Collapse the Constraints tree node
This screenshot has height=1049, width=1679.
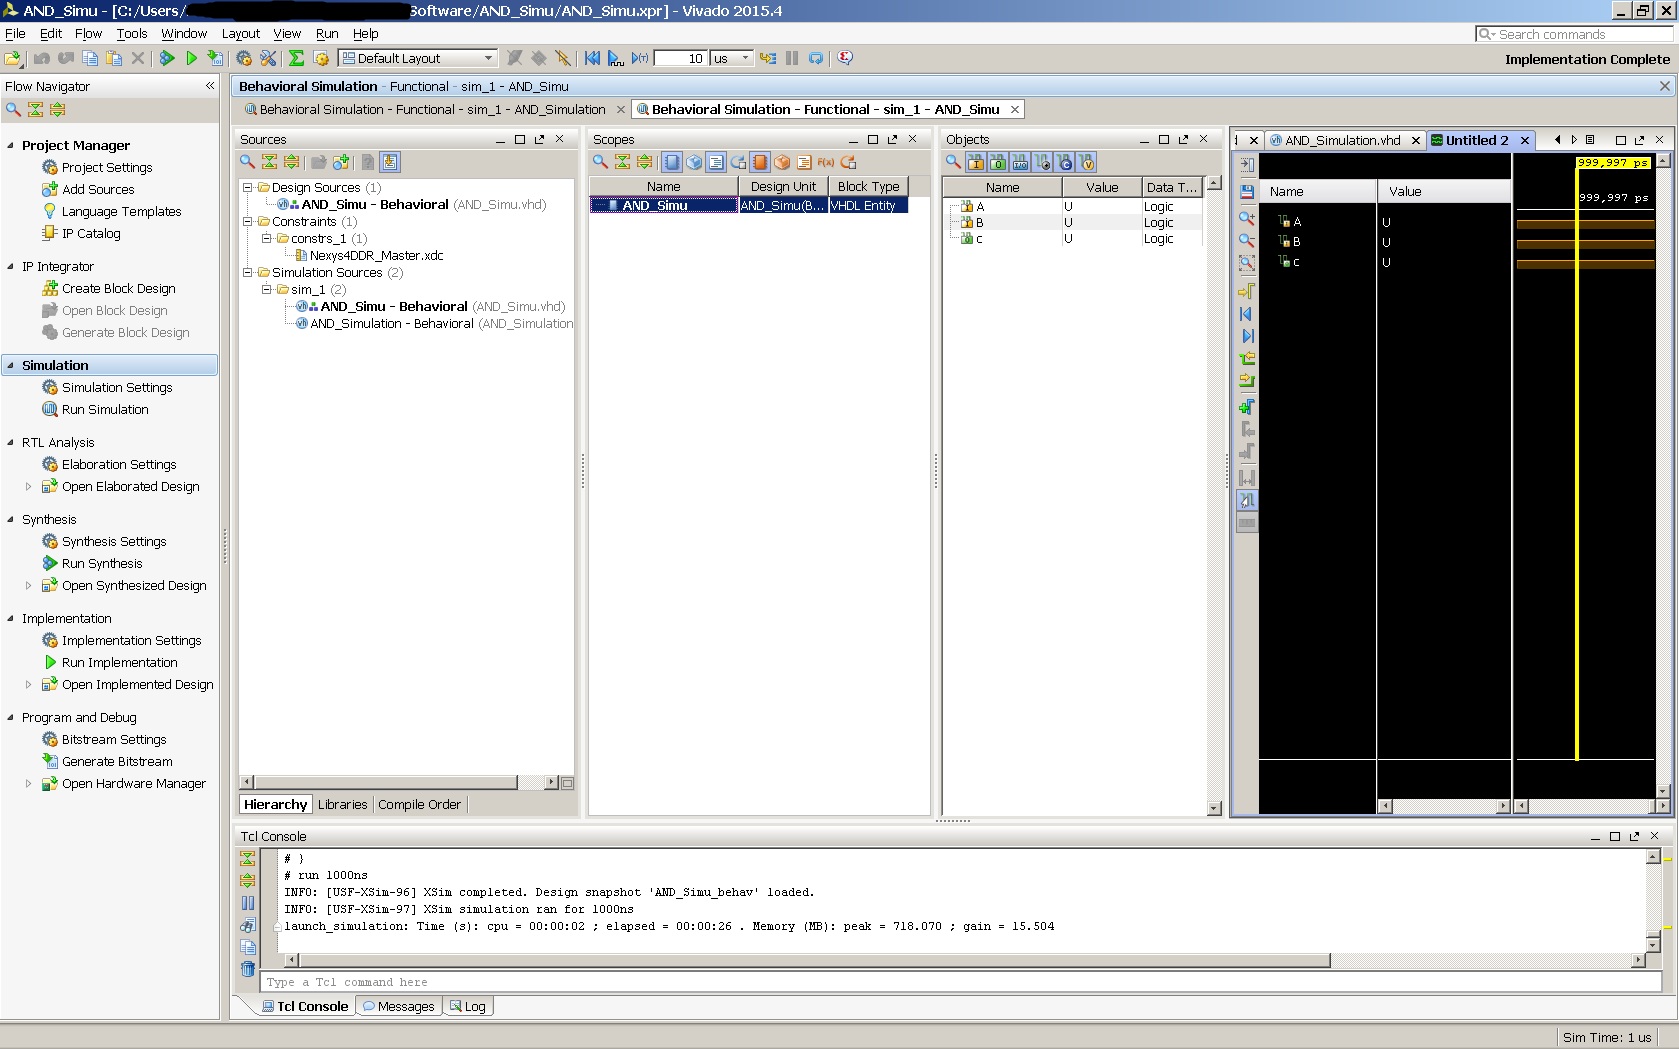coord(247,221)
